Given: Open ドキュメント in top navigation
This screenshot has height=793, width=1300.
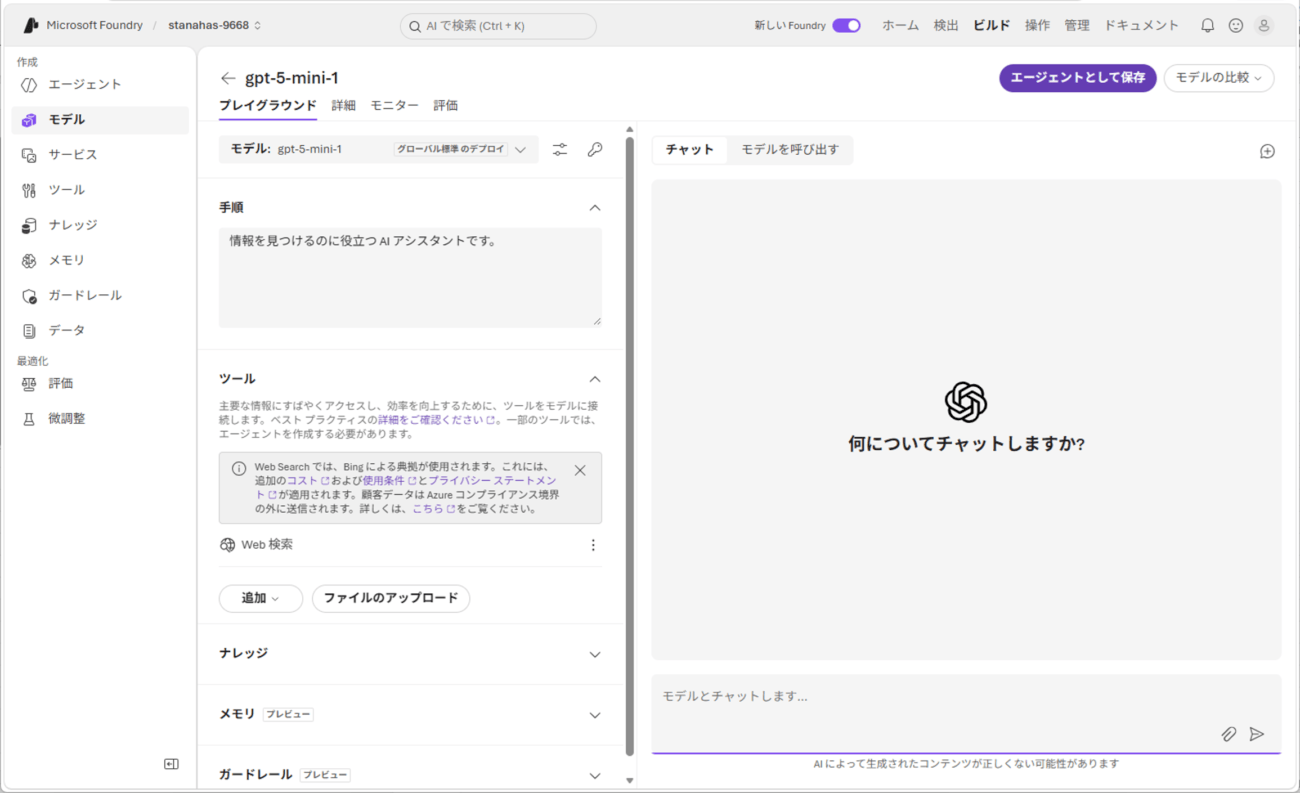Looking at the screenshot, I should click(1142, 25).
